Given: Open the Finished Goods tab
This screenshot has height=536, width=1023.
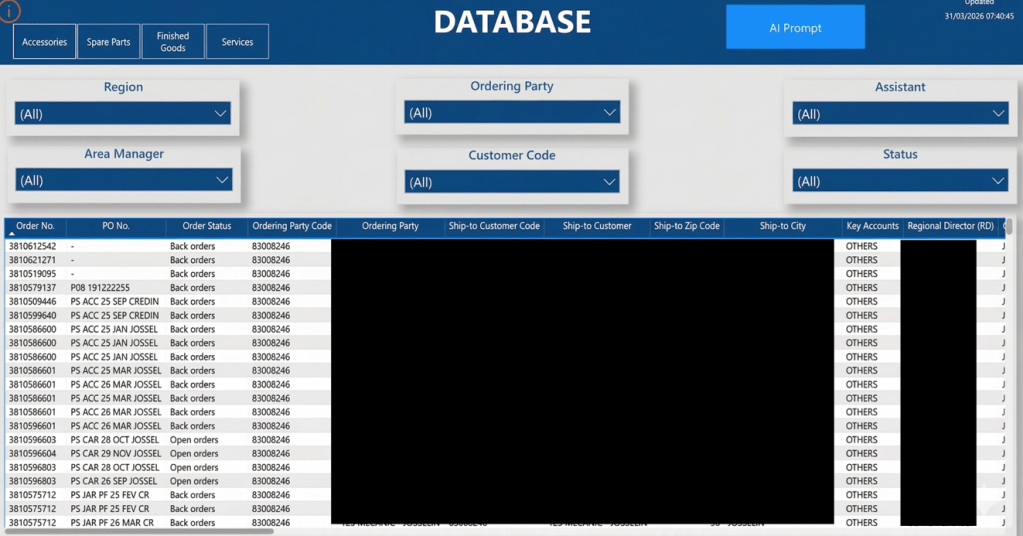Looking at the screenshot, I should tap(173, 42).
